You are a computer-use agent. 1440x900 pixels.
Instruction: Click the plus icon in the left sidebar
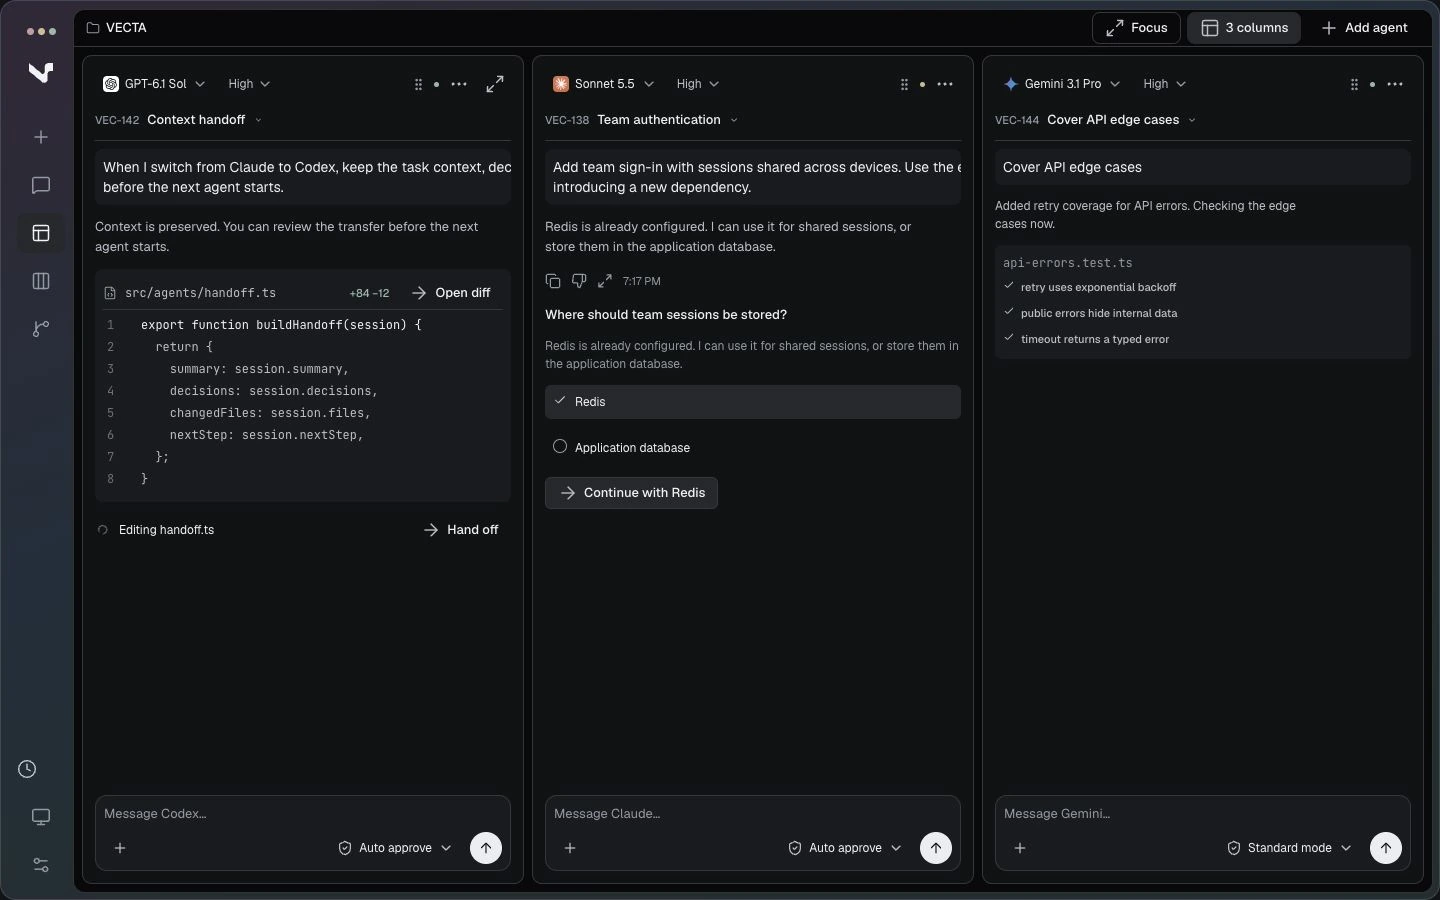pos(41,137)
